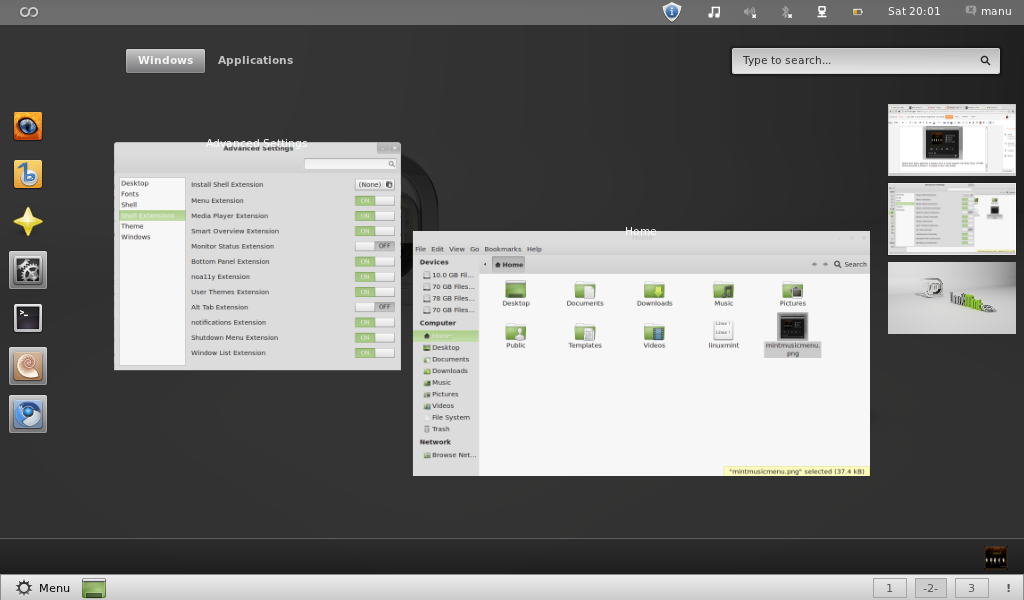
Task: Click the show desktop icon next to Menu
Action: 93,588
